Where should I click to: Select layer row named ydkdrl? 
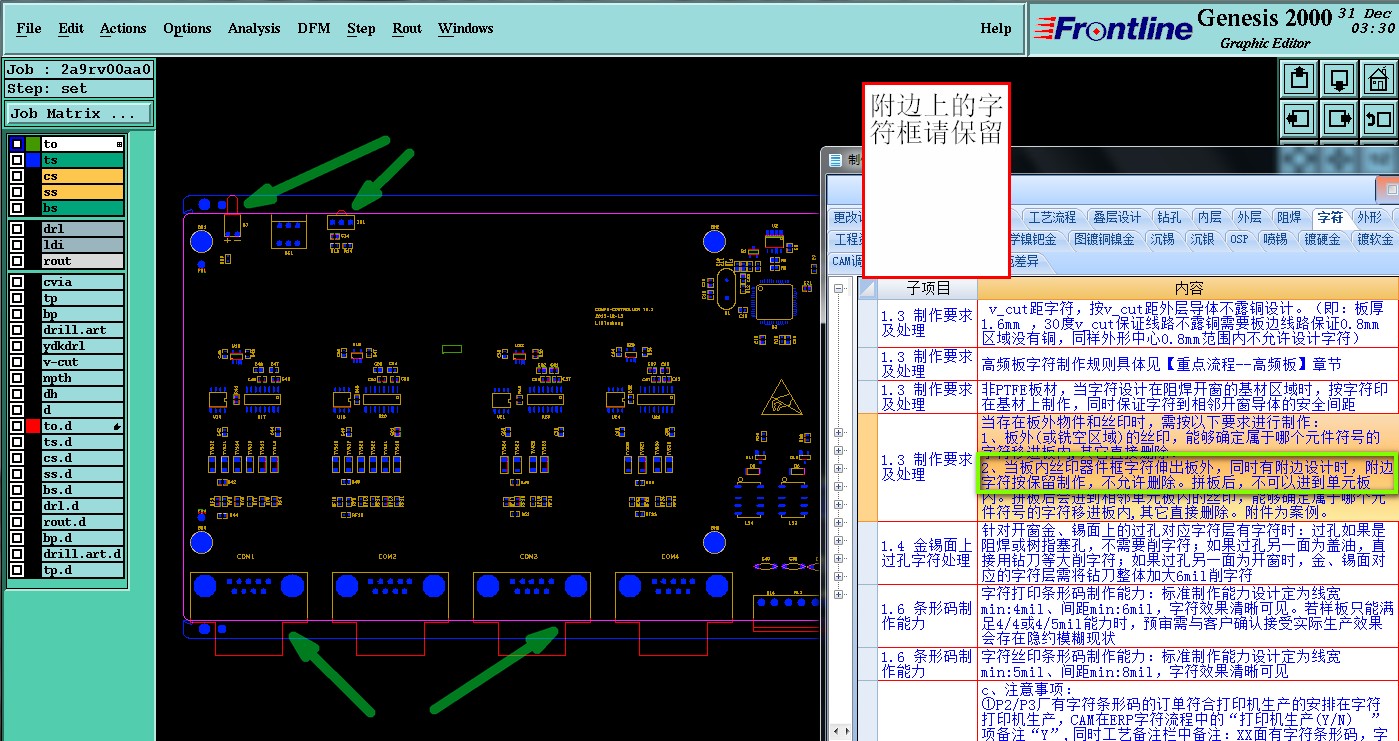click(x=82, y=346)
